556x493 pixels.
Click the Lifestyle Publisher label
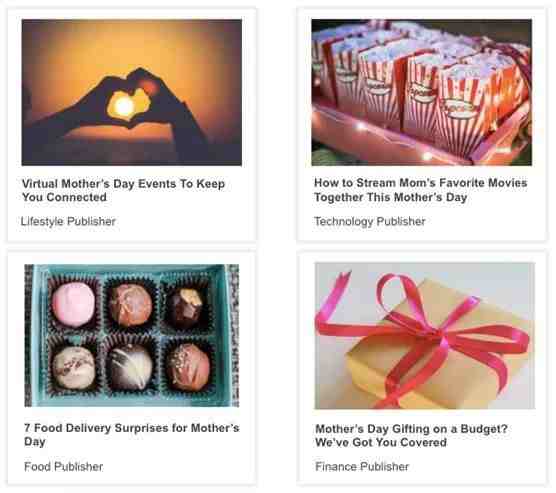coord(68,221)
